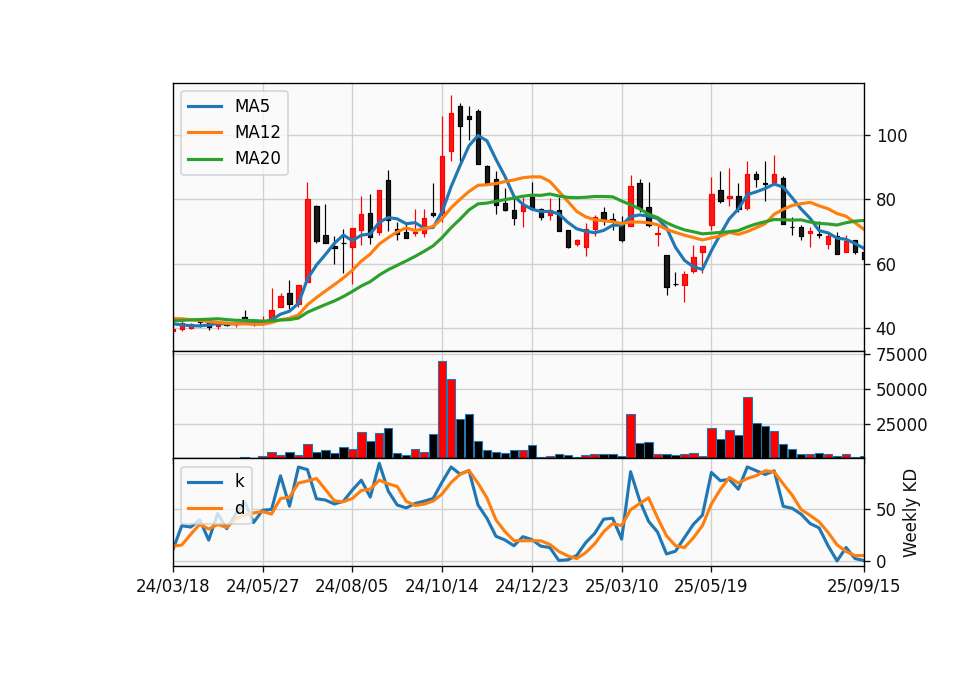This screenshot has height=690, width=960.
Task: Click the 50 tick on KD axis
Action: [887, 509]
